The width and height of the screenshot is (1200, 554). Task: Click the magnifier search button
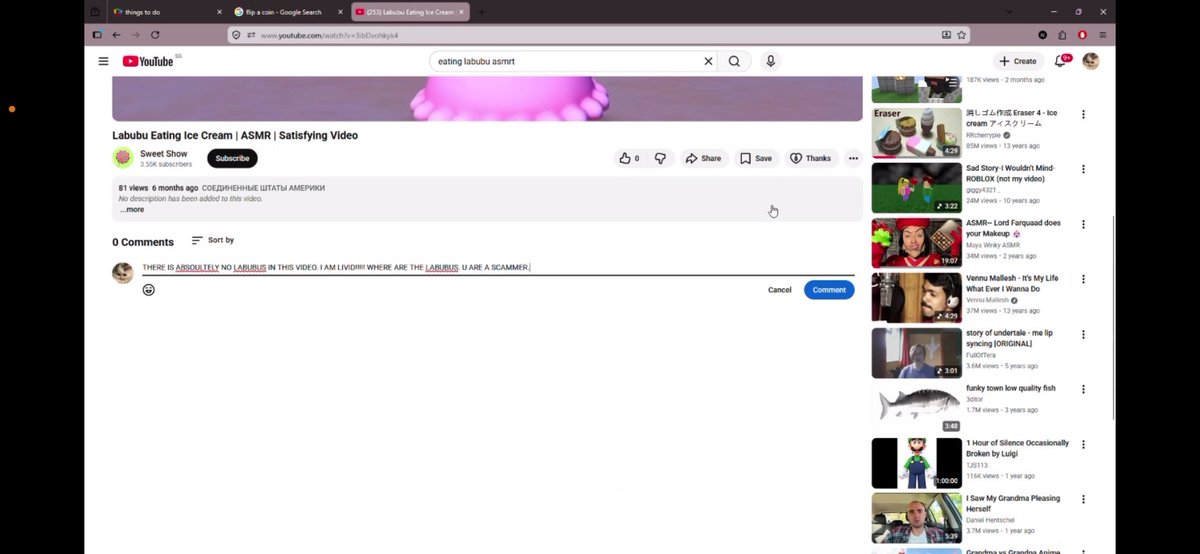tap(734, 61)
